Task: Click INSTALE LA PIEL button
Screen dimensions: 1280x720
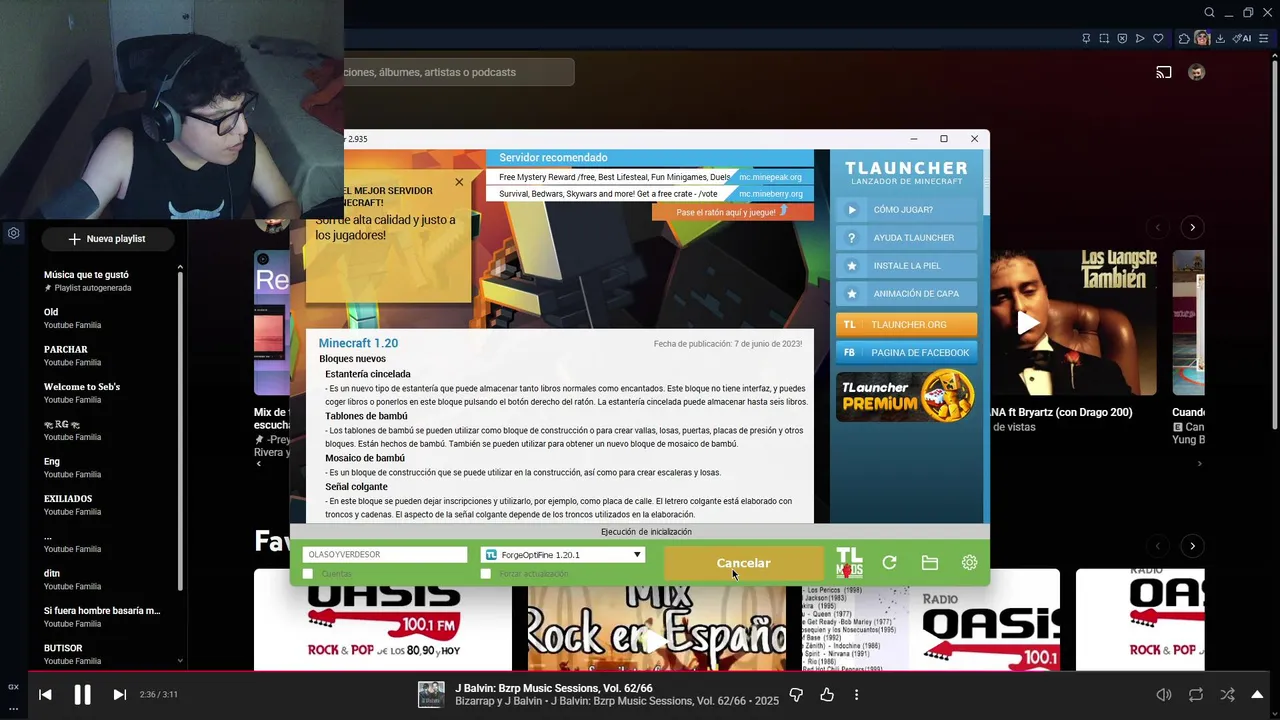Action: pos(906,266)
